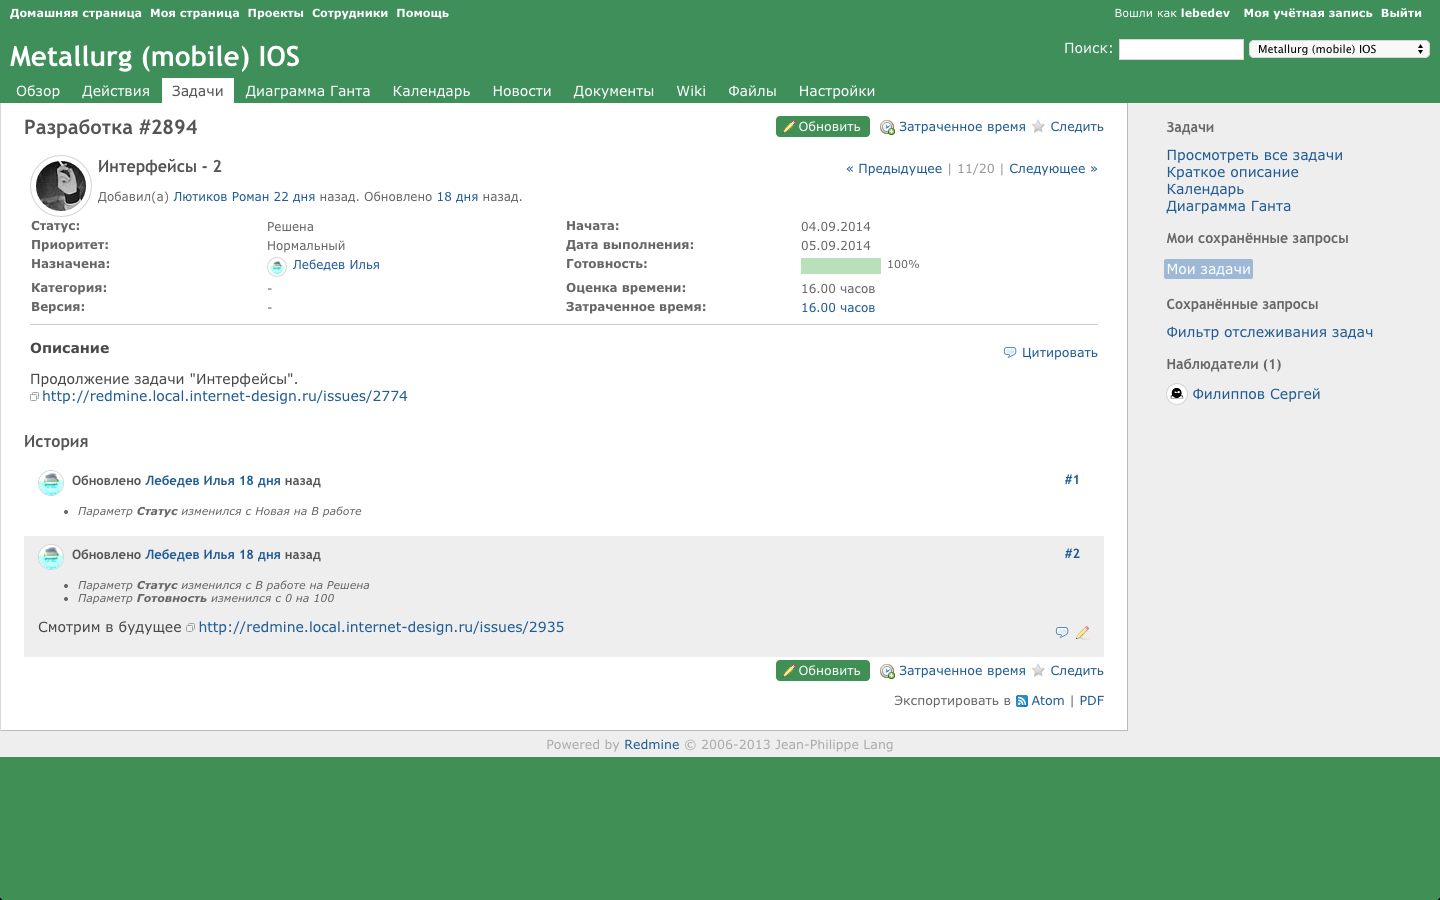Click watcher Филиппов Сергей's avatar icon
The width and height of the screenshot is (1440, 900).
click(x=1177, y=394)
